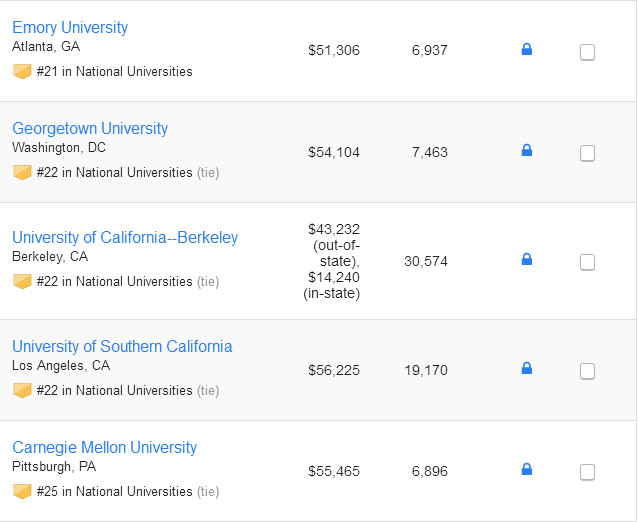Open the Georgetown University page link

90,128
